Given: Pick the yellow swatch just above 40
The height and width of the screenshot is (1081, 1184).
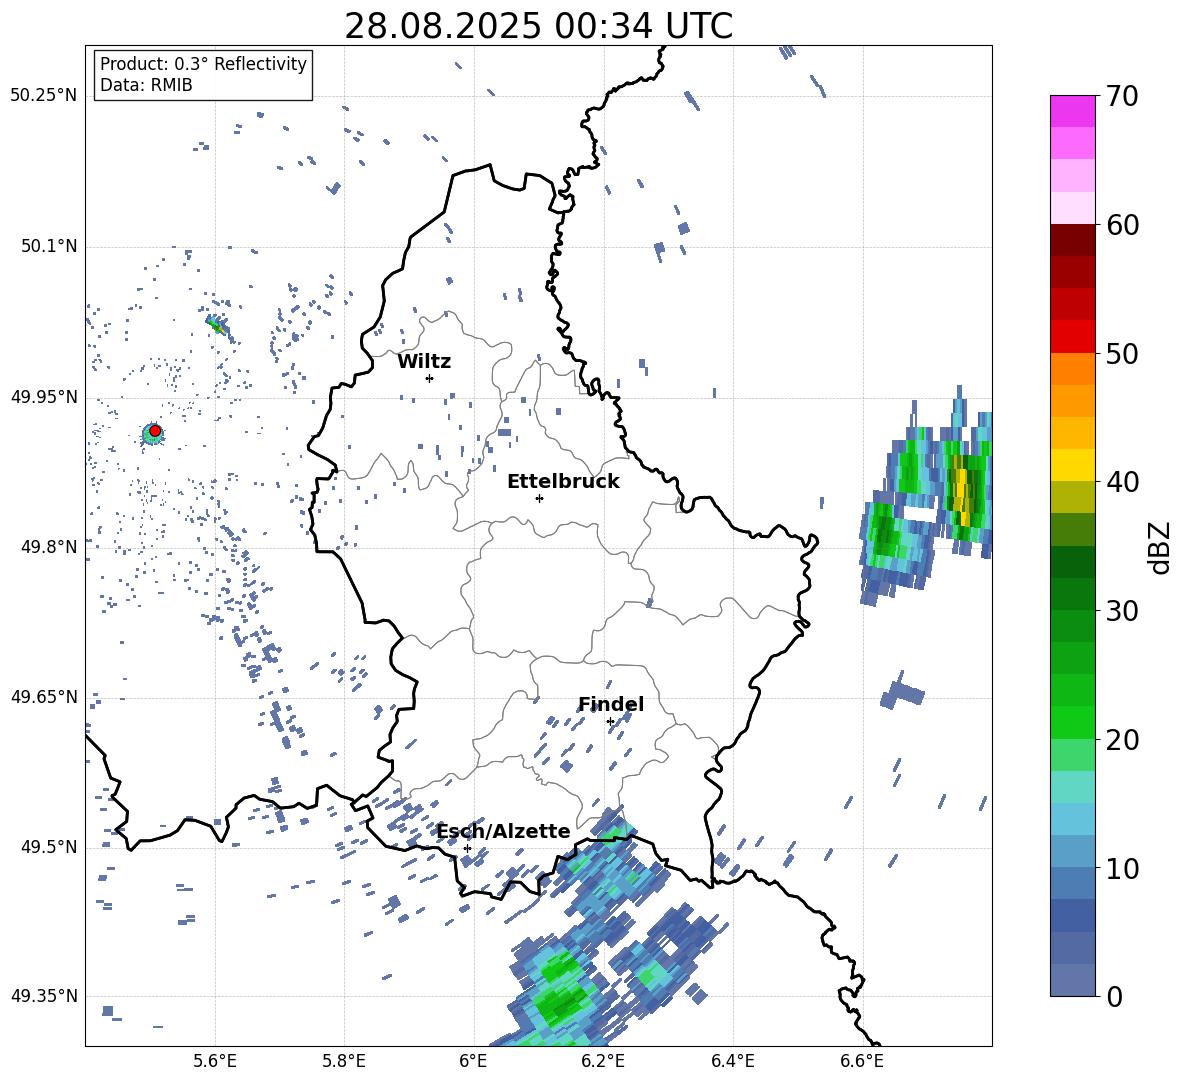Looking at the screenshot, I should (x=1072, y=465).
